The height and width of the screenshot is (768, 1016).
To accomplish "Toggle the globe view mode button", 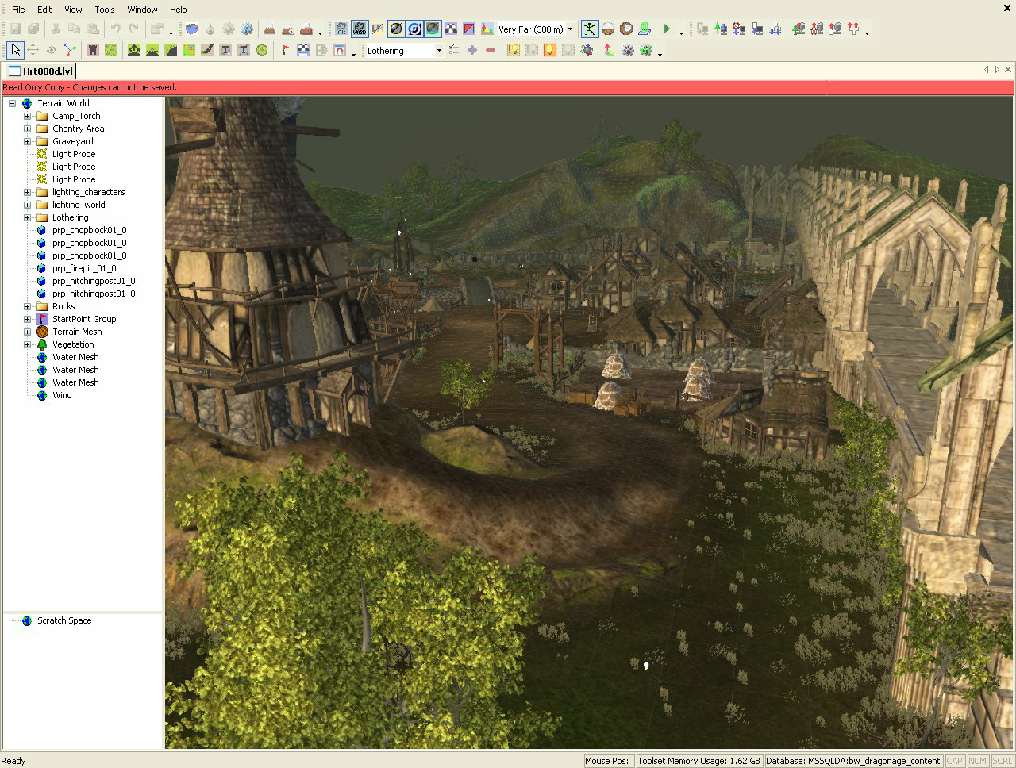I will pyautogui.click(x=396, y=29).
